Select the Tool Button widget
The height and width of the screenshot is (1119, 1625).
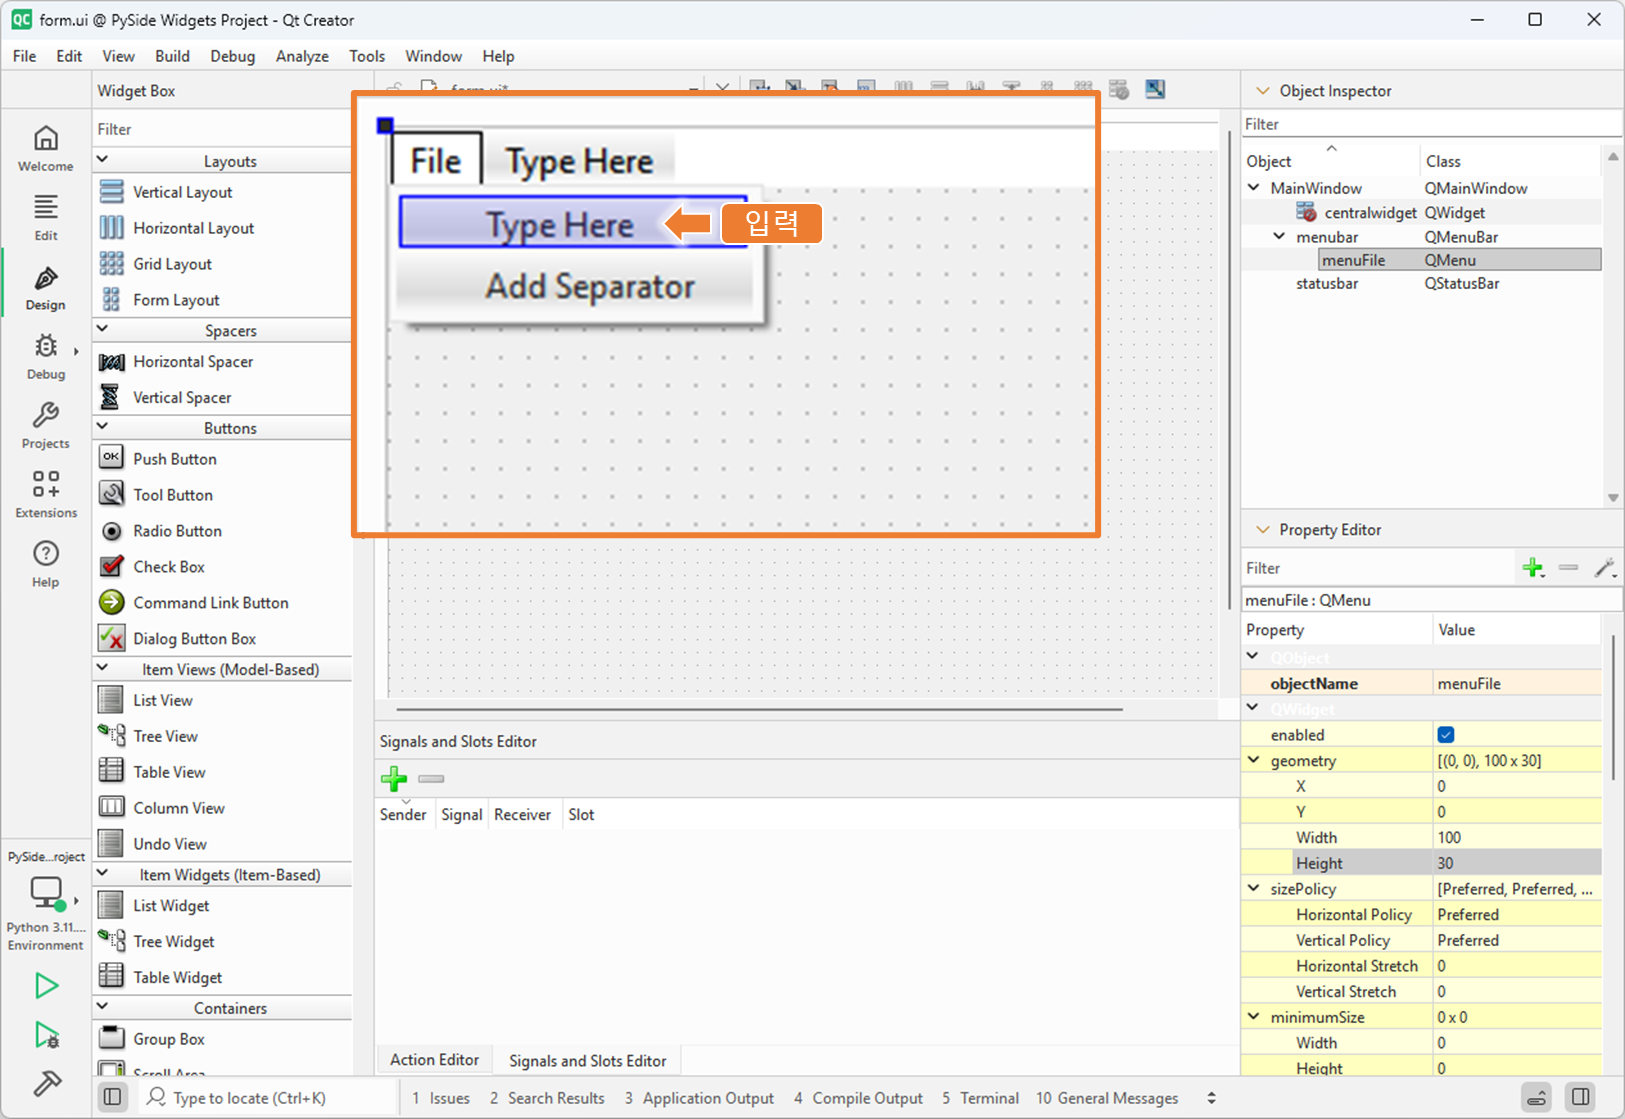[x=172, y=495]
